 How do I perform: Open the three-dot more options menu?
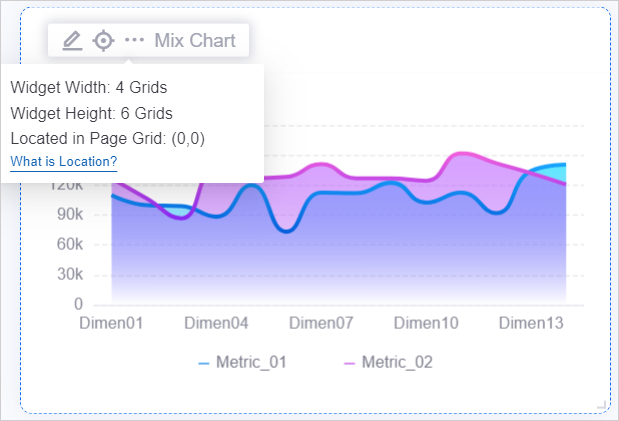[x=134, y=41]
